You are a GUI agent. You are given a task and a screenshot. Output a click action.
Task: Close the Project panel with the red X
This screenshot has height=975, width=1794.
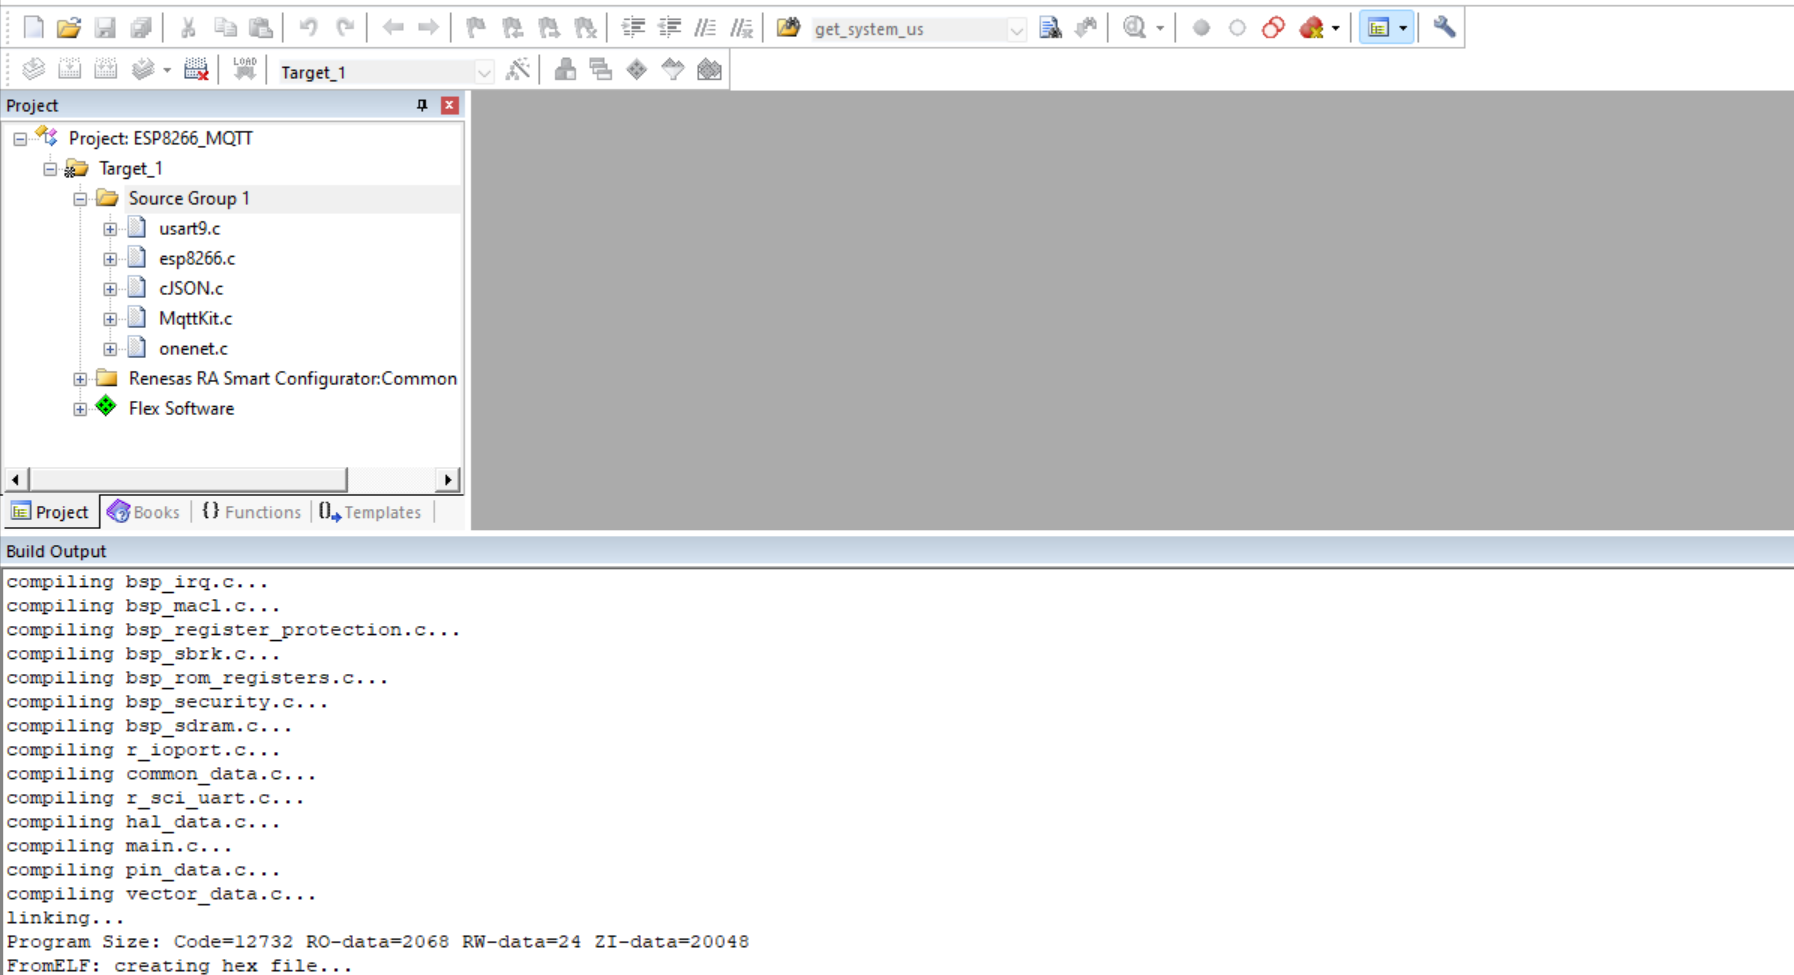pos(450,105)
